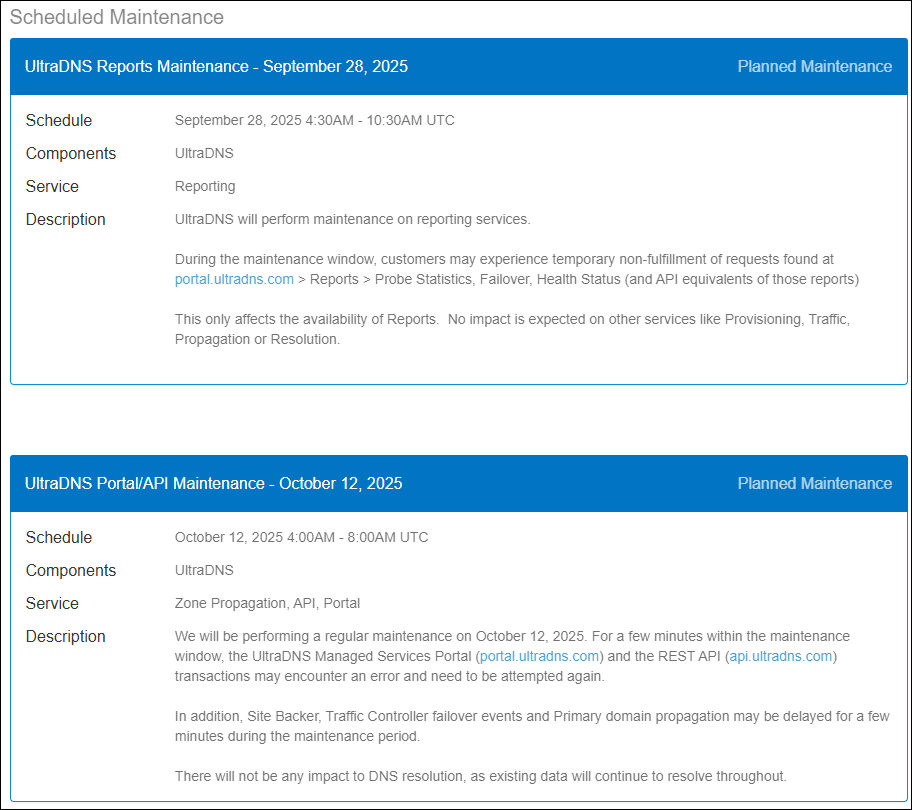Image resolution: width=912 pixels, height=810 pixels.
Task: Click Components label in the Portal/API card
Action: click(x=71, y=570)
